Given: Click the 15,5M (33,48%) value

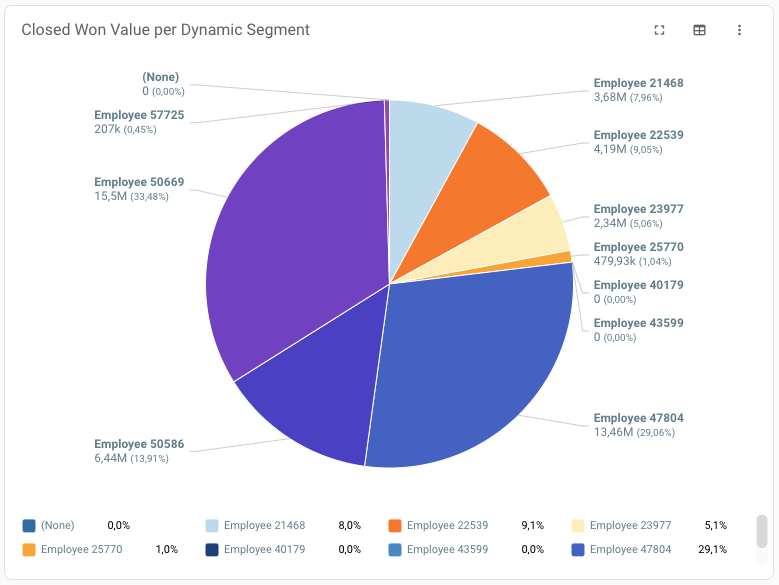Looking at the screenshot, I should click(x=132, y=197).
